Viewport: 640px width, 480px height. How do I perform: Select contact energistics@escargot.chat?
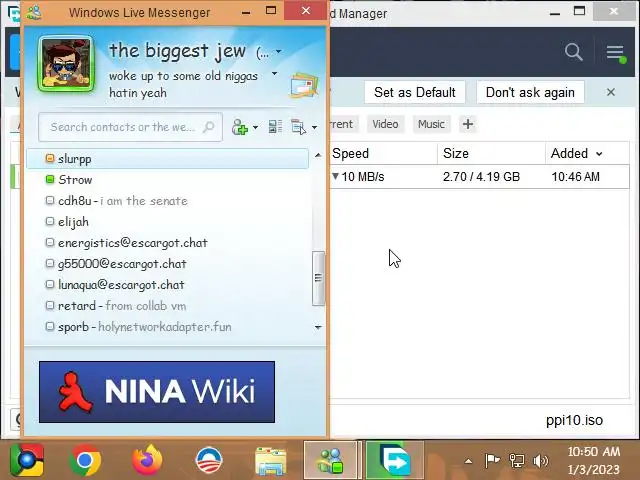167,243
